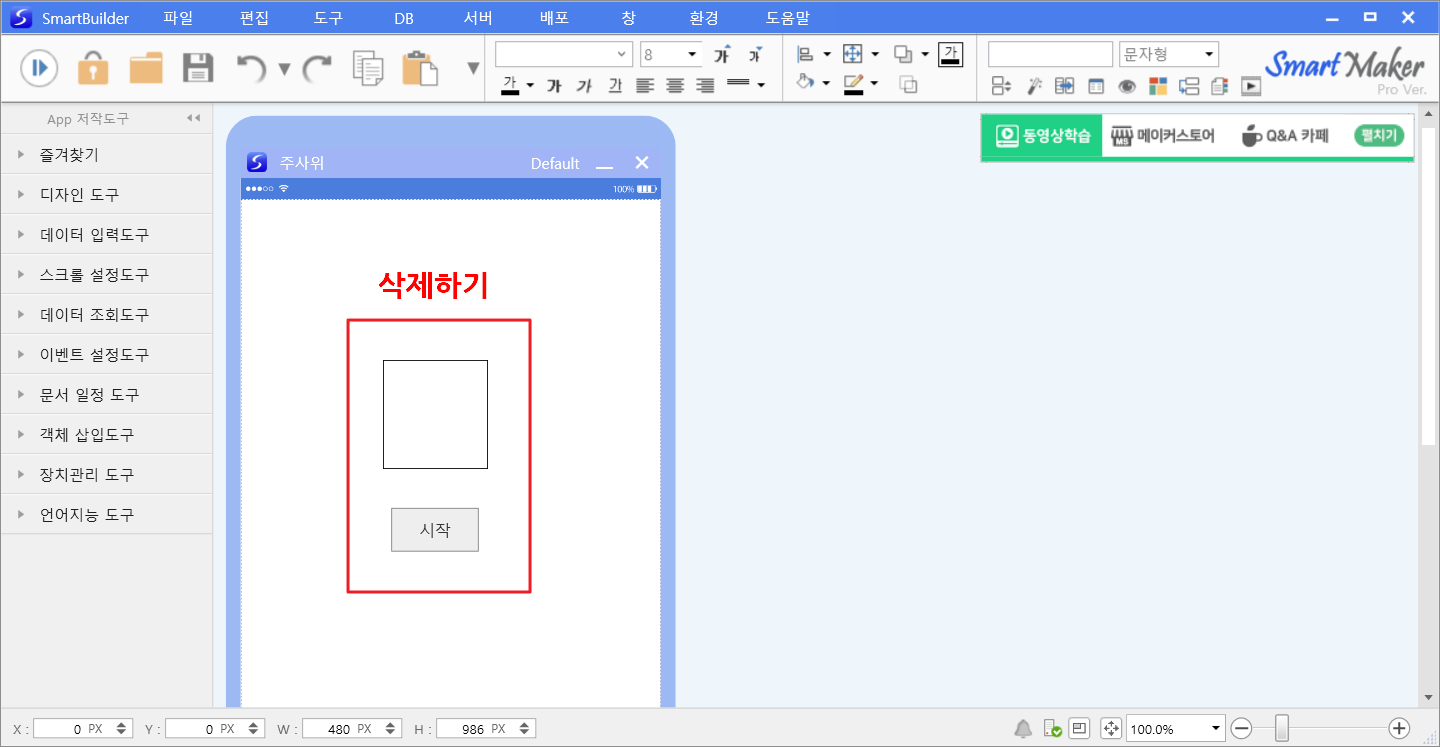Open the toolbar overflow arrow after paste
The width and height of the screenshot is (1440, 747).
474,69
